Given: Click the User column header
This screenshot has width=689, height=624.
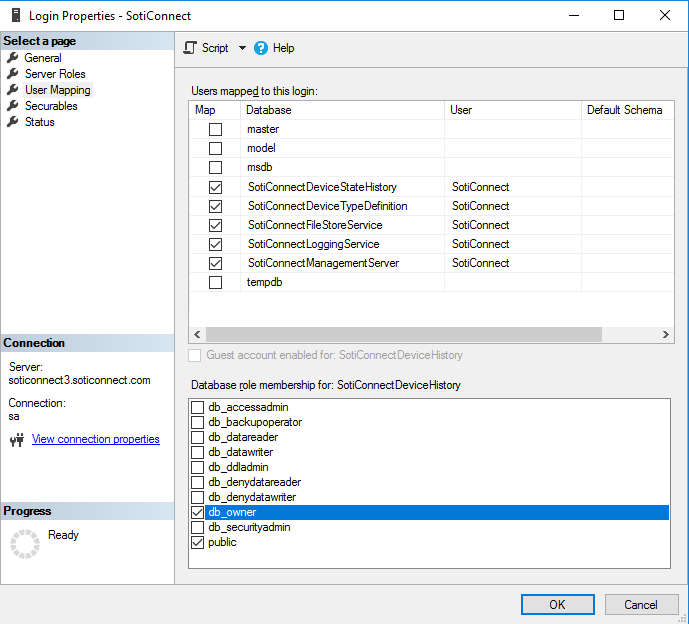Looking at the screenshot, I should 513,110.
